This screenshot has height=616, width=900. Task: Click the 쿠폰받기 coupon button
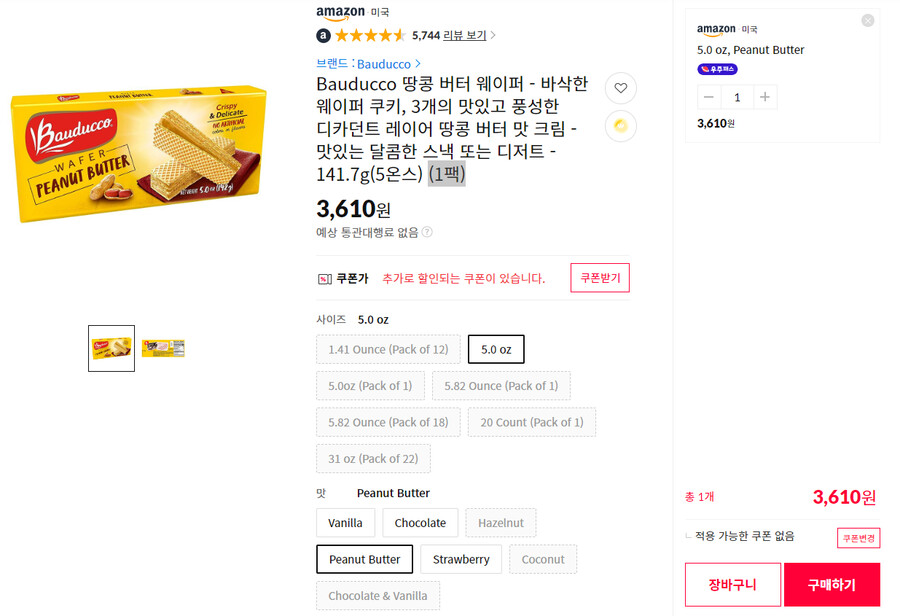600,278
